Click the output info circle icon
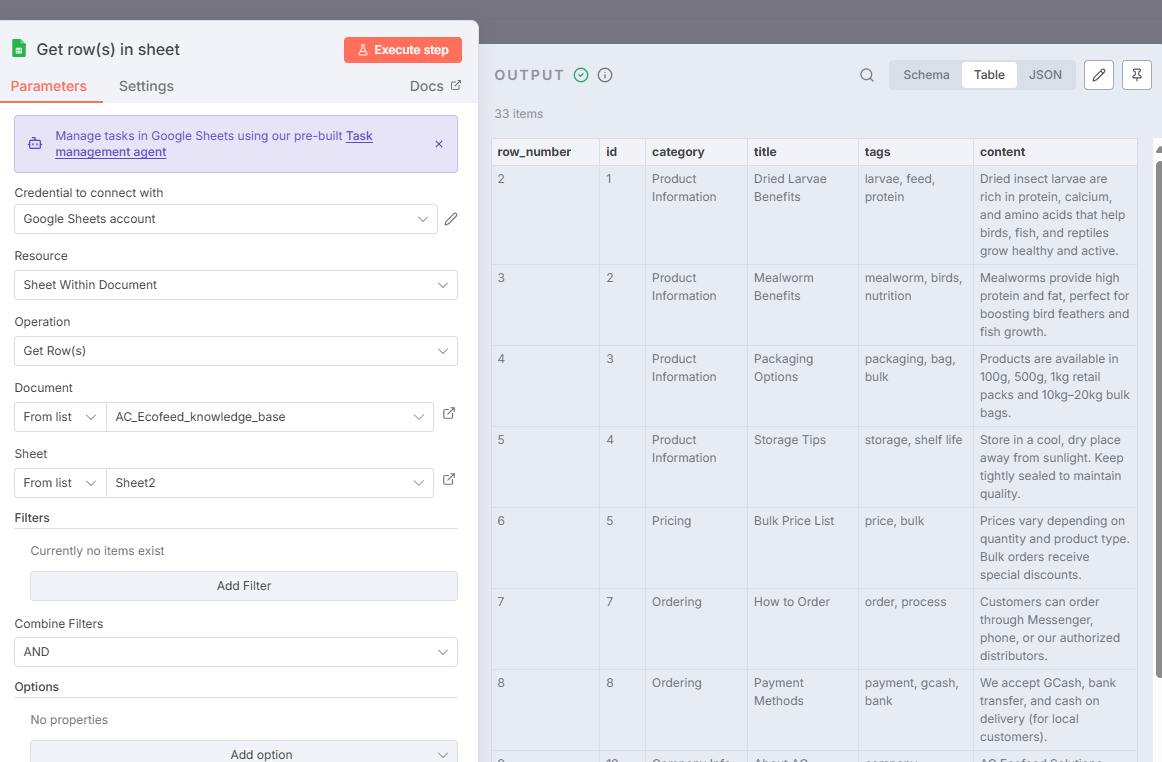 pos(605,75)
